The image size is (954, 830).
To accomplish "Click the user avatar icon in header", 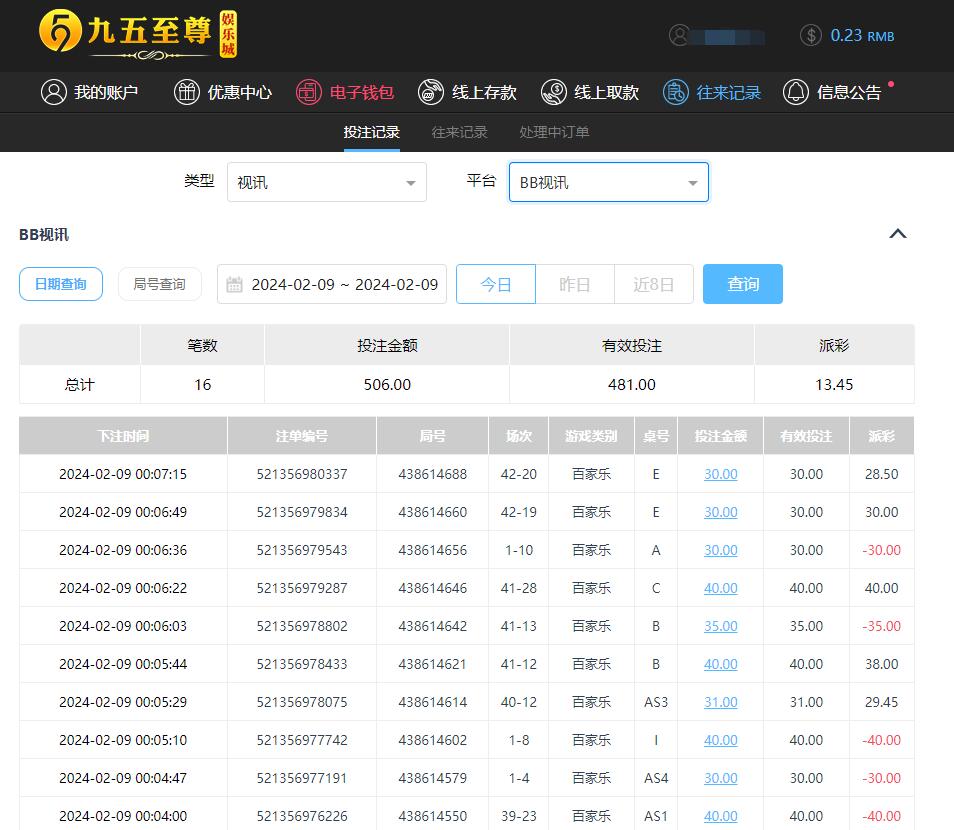I will [x=679, y=35].
